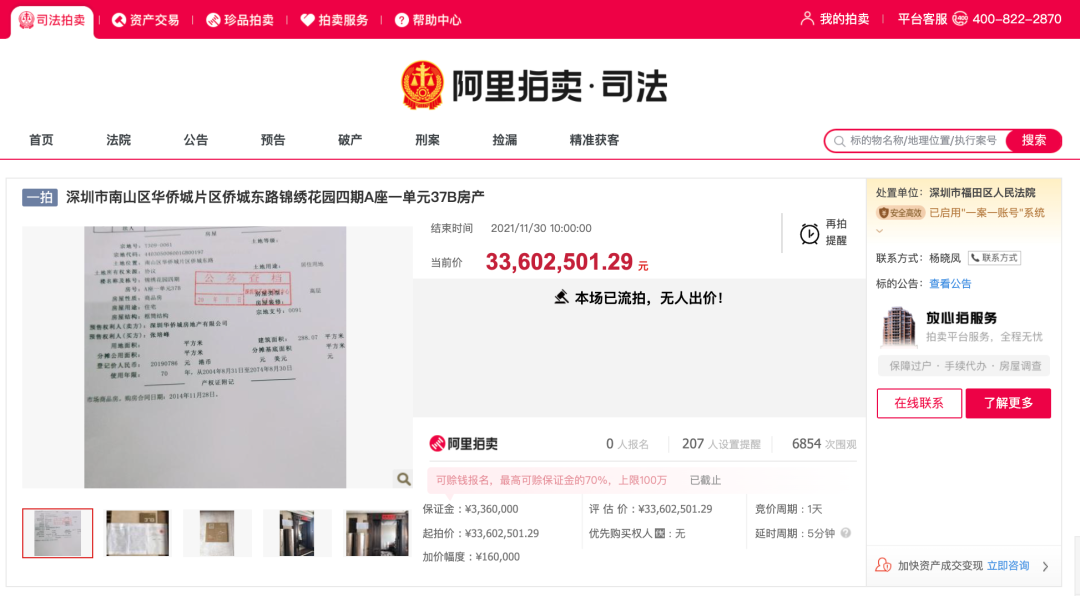Image resolution: width=1080 pixels, height=596 pixels.
Task: Open the 立即咨询 link
Action: pyautogui.click(x=1008, y=566)
